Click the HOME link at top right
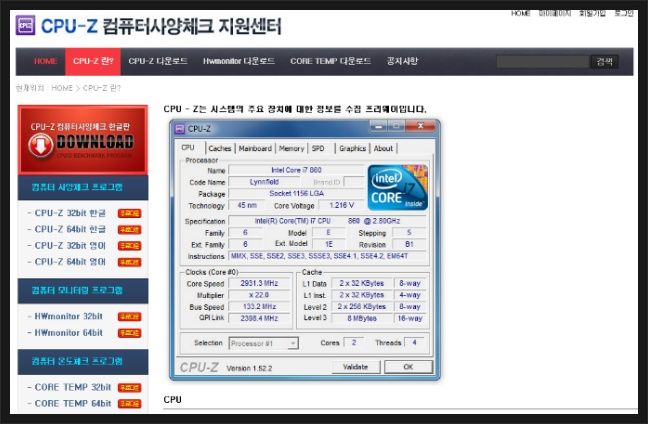The image size is (648, 424). tap(520, 13)
